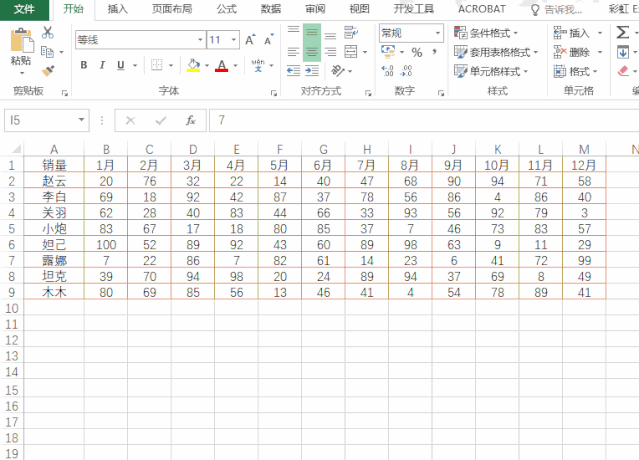Switch to the 页面布局 tab
Screen dimensions: 639x460
coord(172,9)
